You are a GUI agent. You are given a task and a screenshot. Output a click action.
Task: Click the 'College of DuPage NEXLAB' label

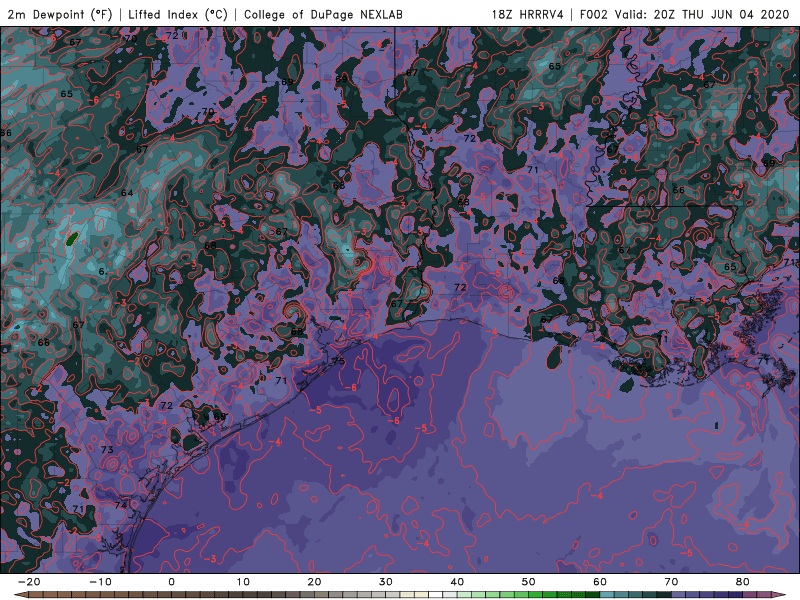coord(323,14)
